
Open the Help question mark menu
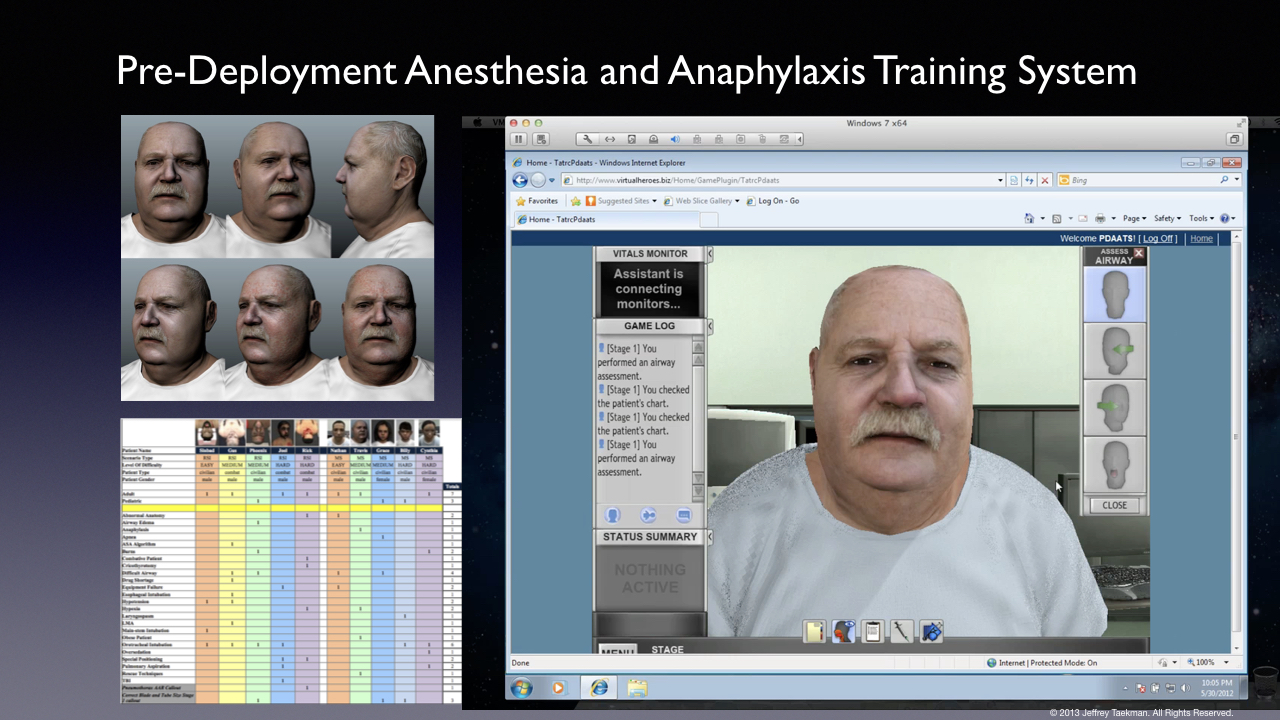point(1227,218)
